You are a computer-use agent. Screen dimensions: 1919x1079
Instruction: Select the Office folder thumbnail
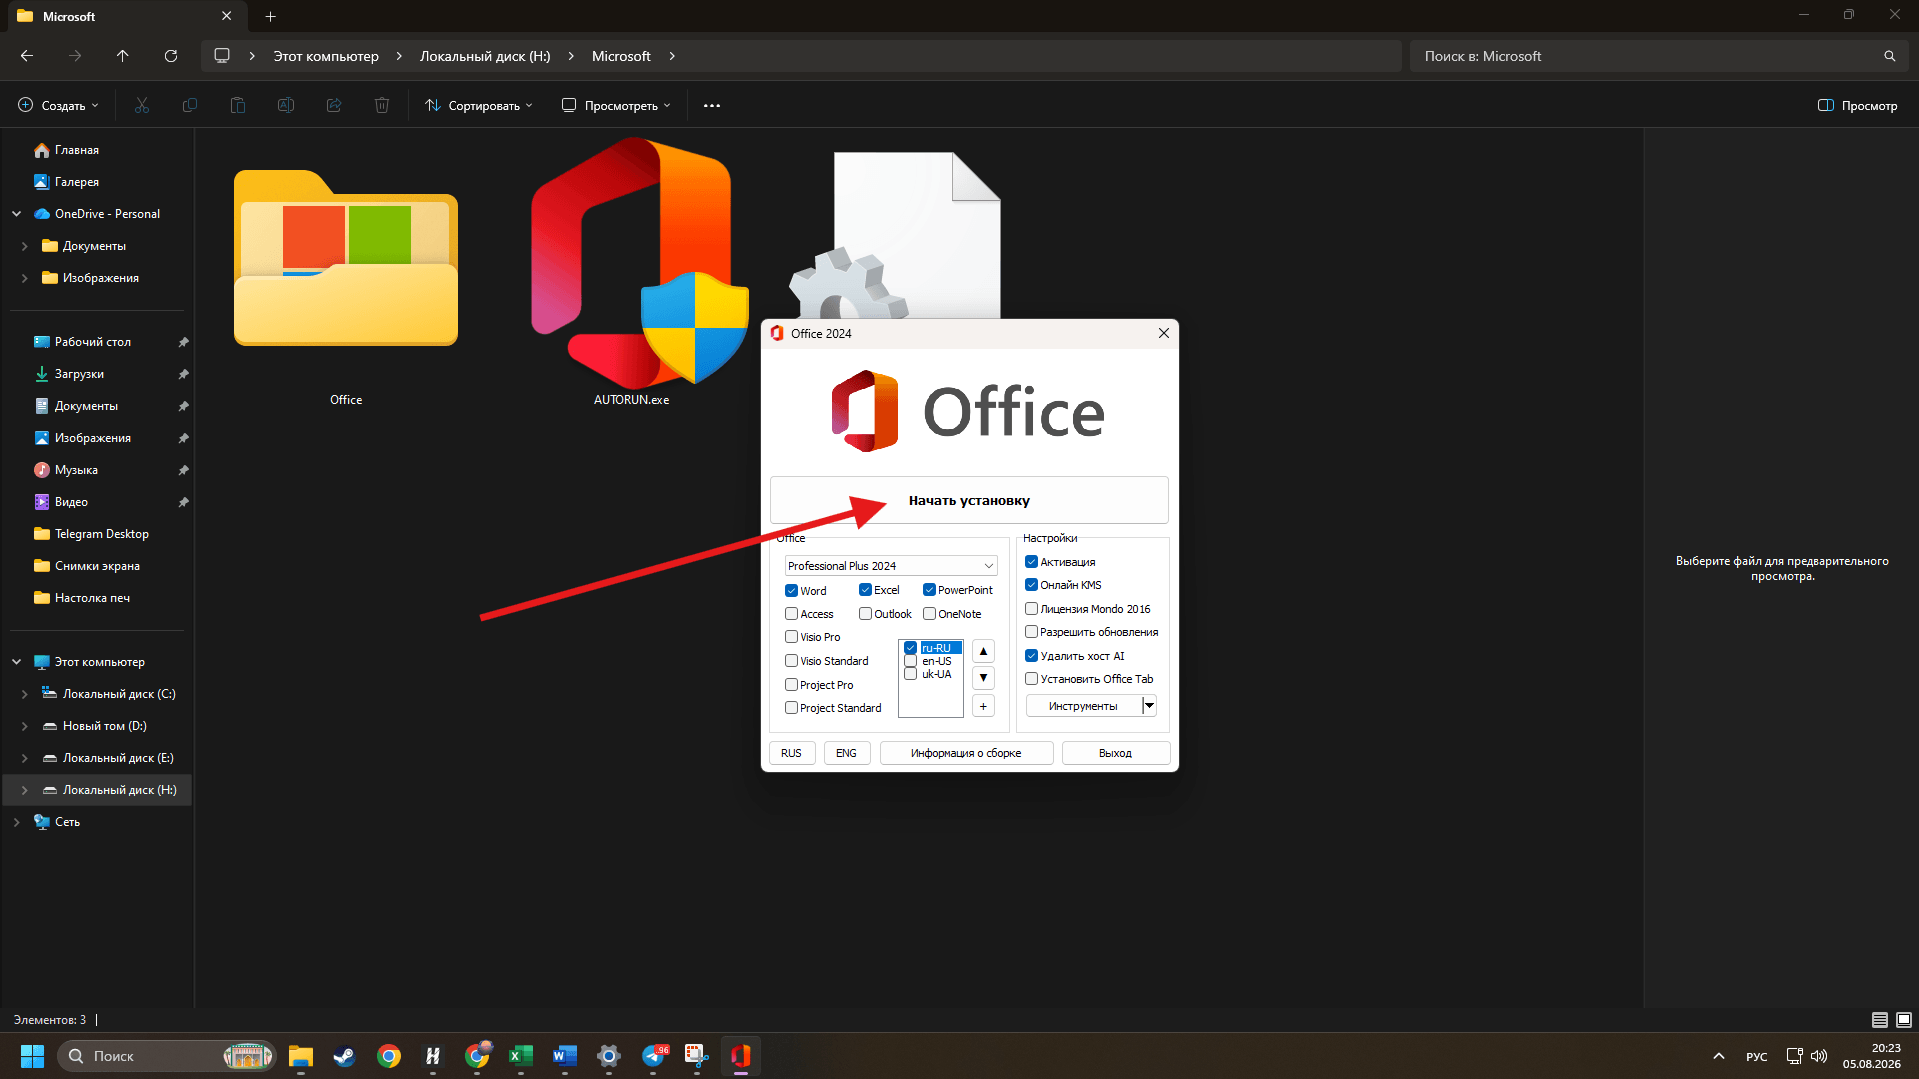346,258
